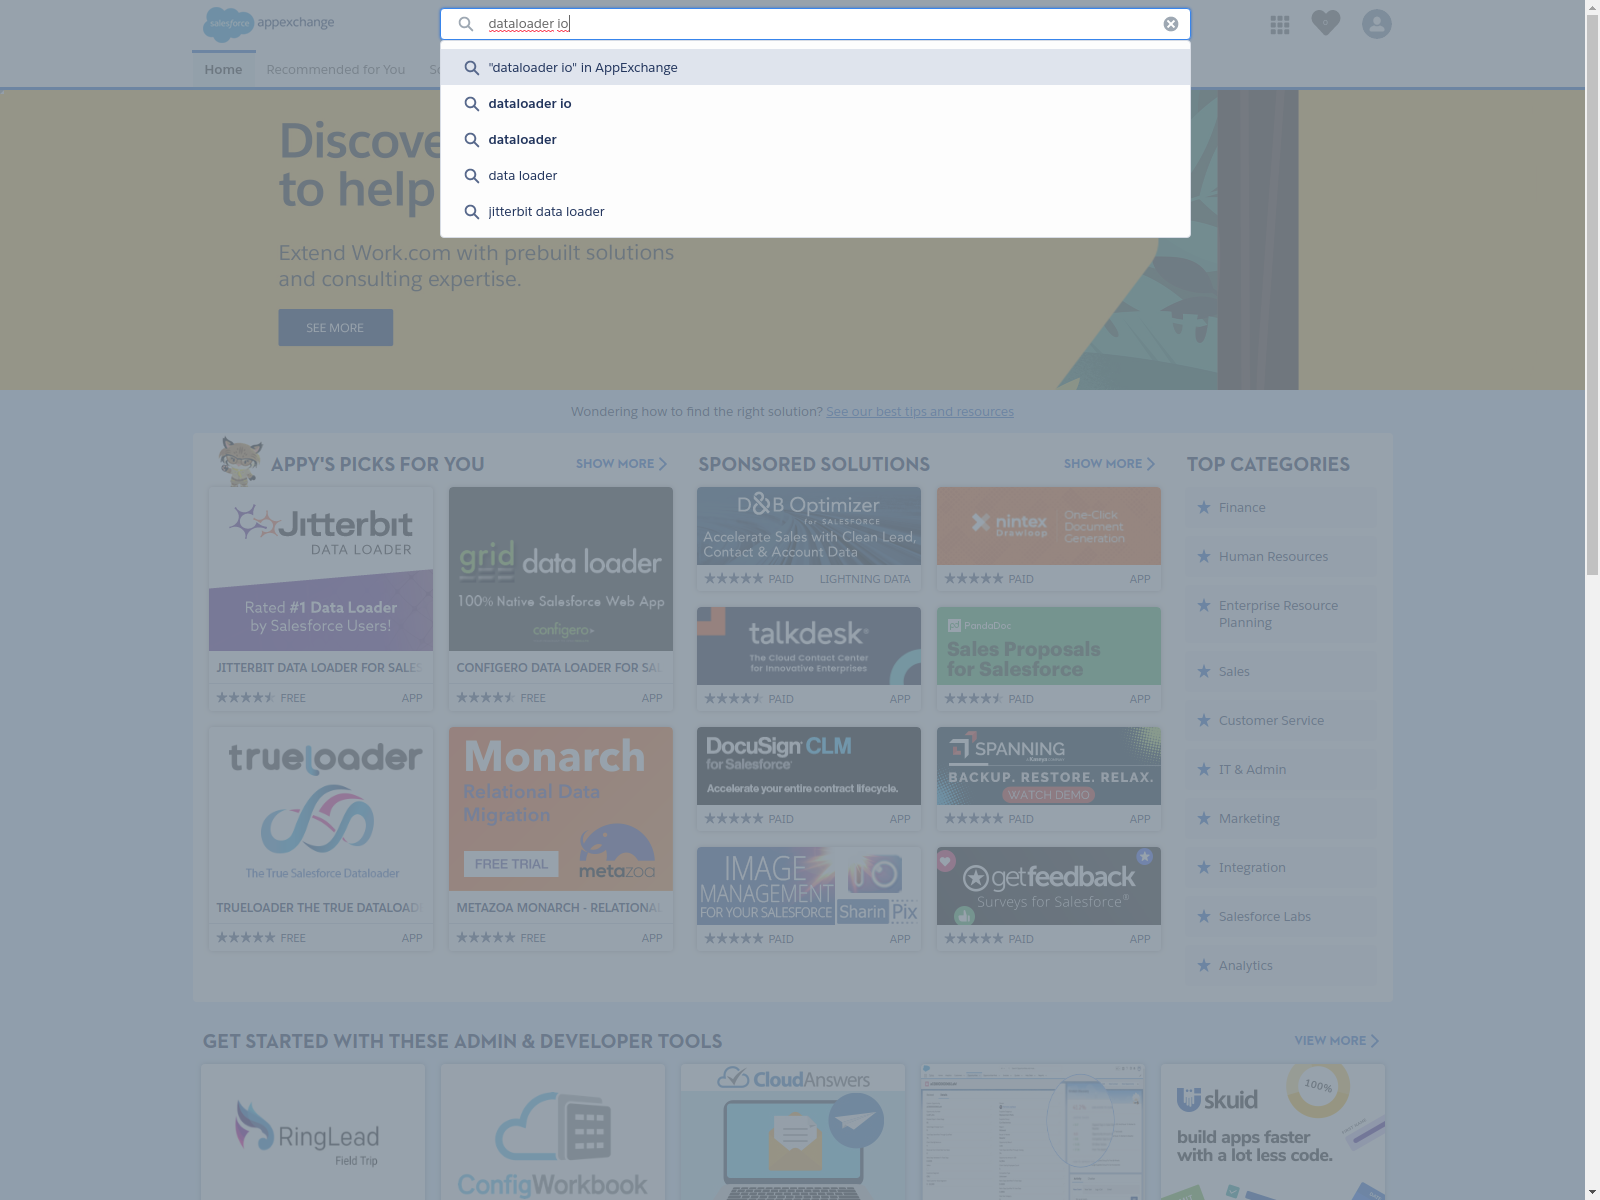This screenshot has width=1600, height=1200.
Task: Open the Sales category
Action: [x=1281, y=672]
